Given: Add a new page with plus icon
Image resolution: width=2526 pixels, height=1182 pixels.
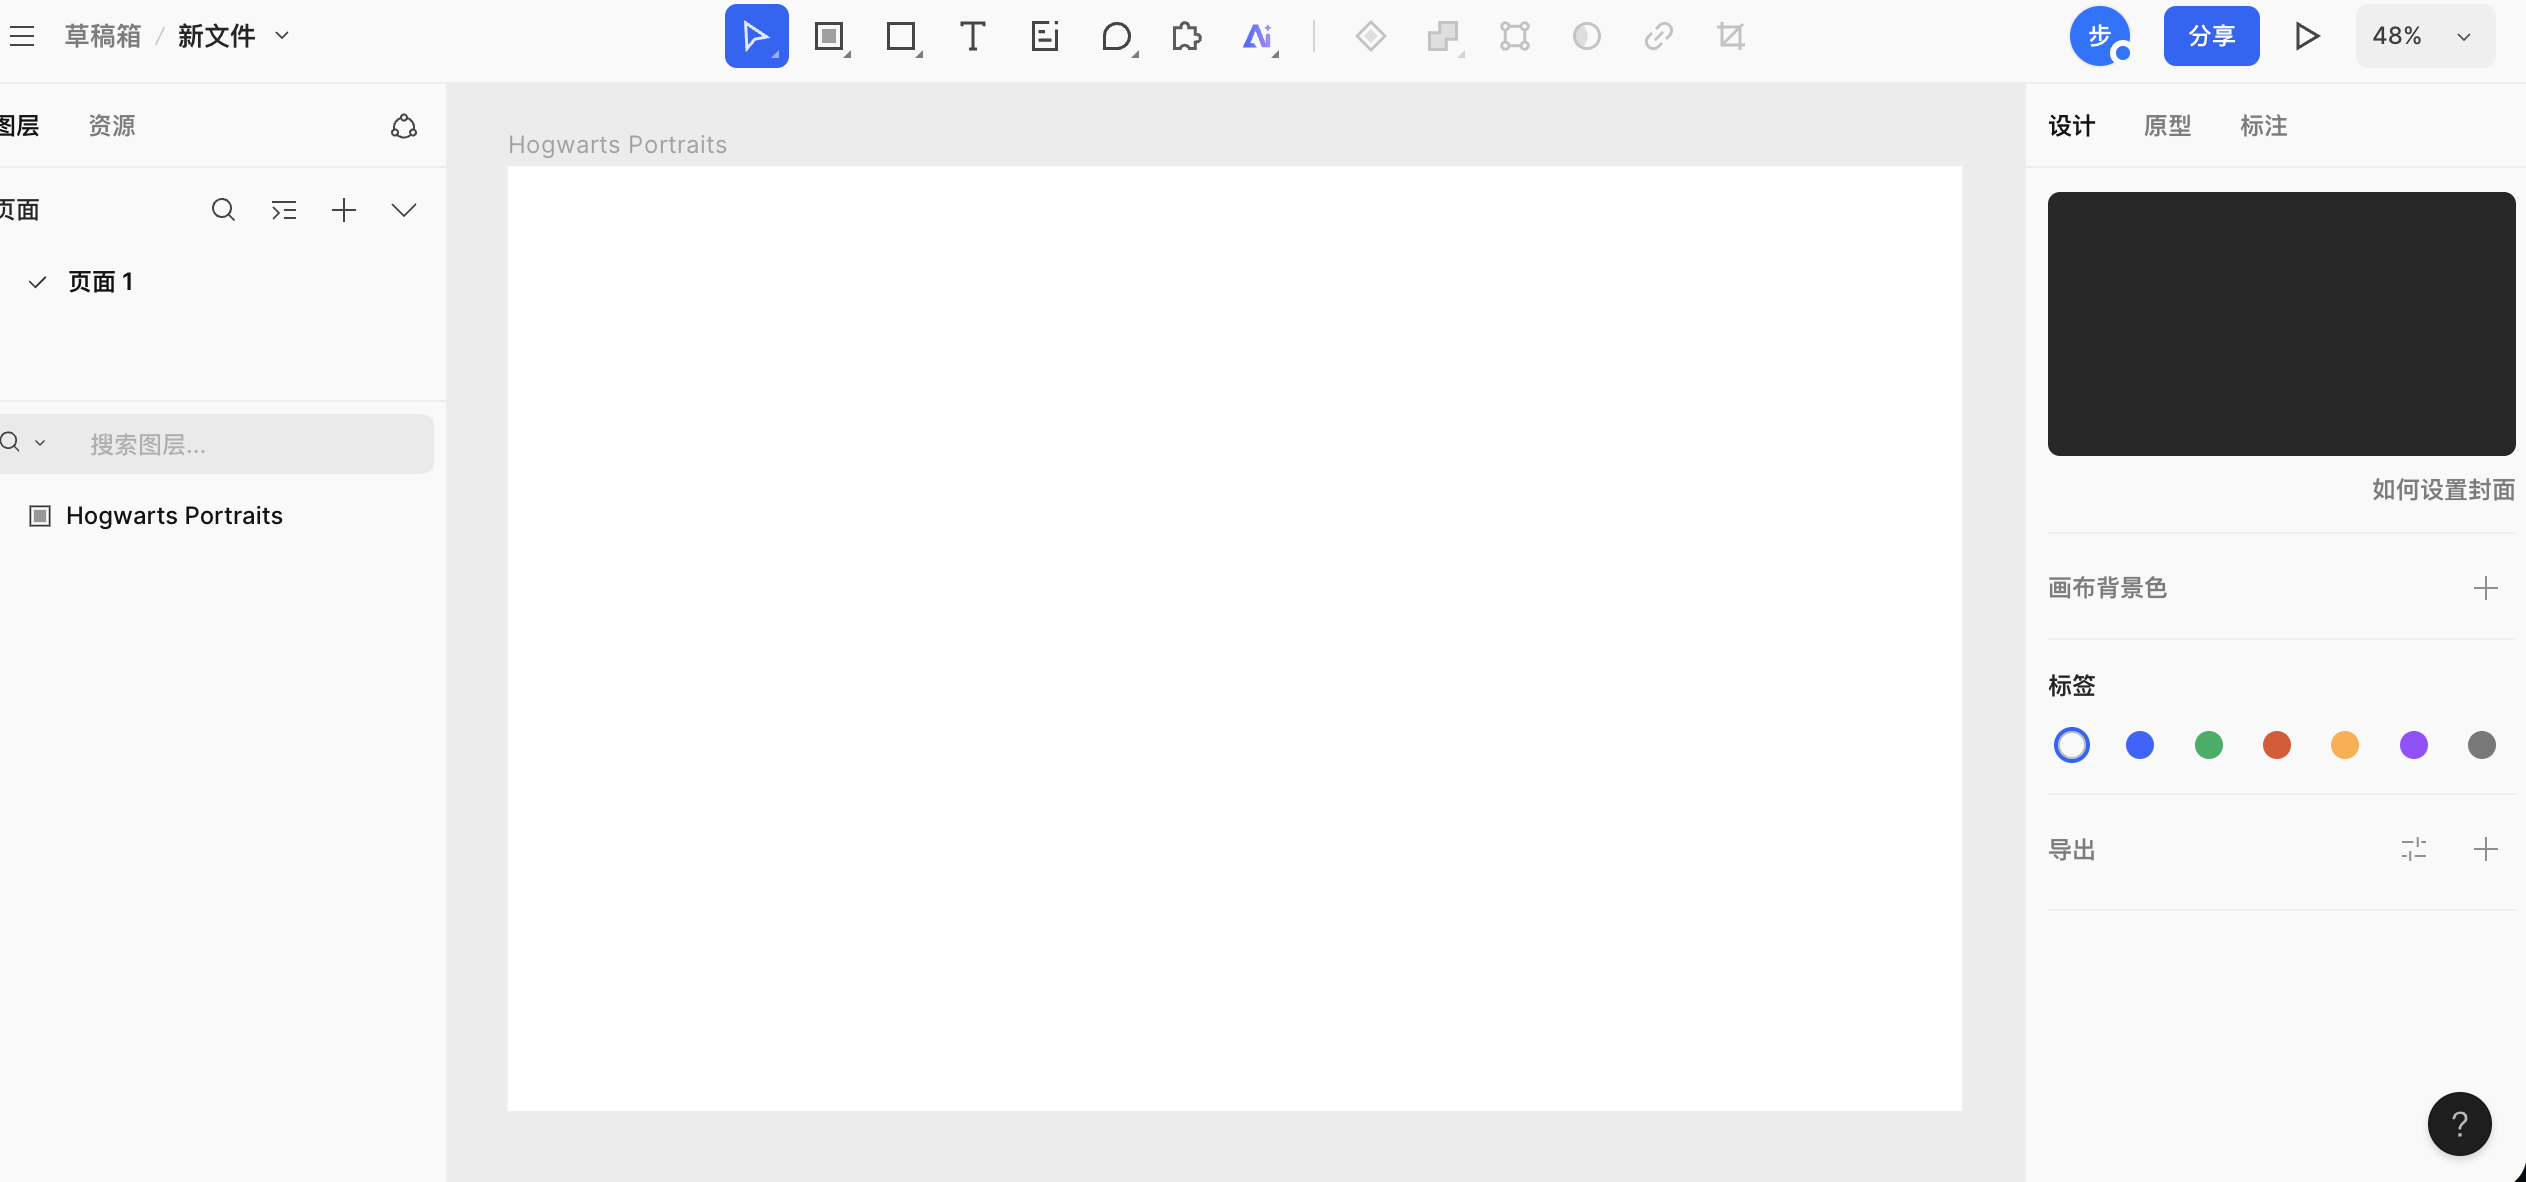Looking at the screenshot, I should (x=343, y=210).
